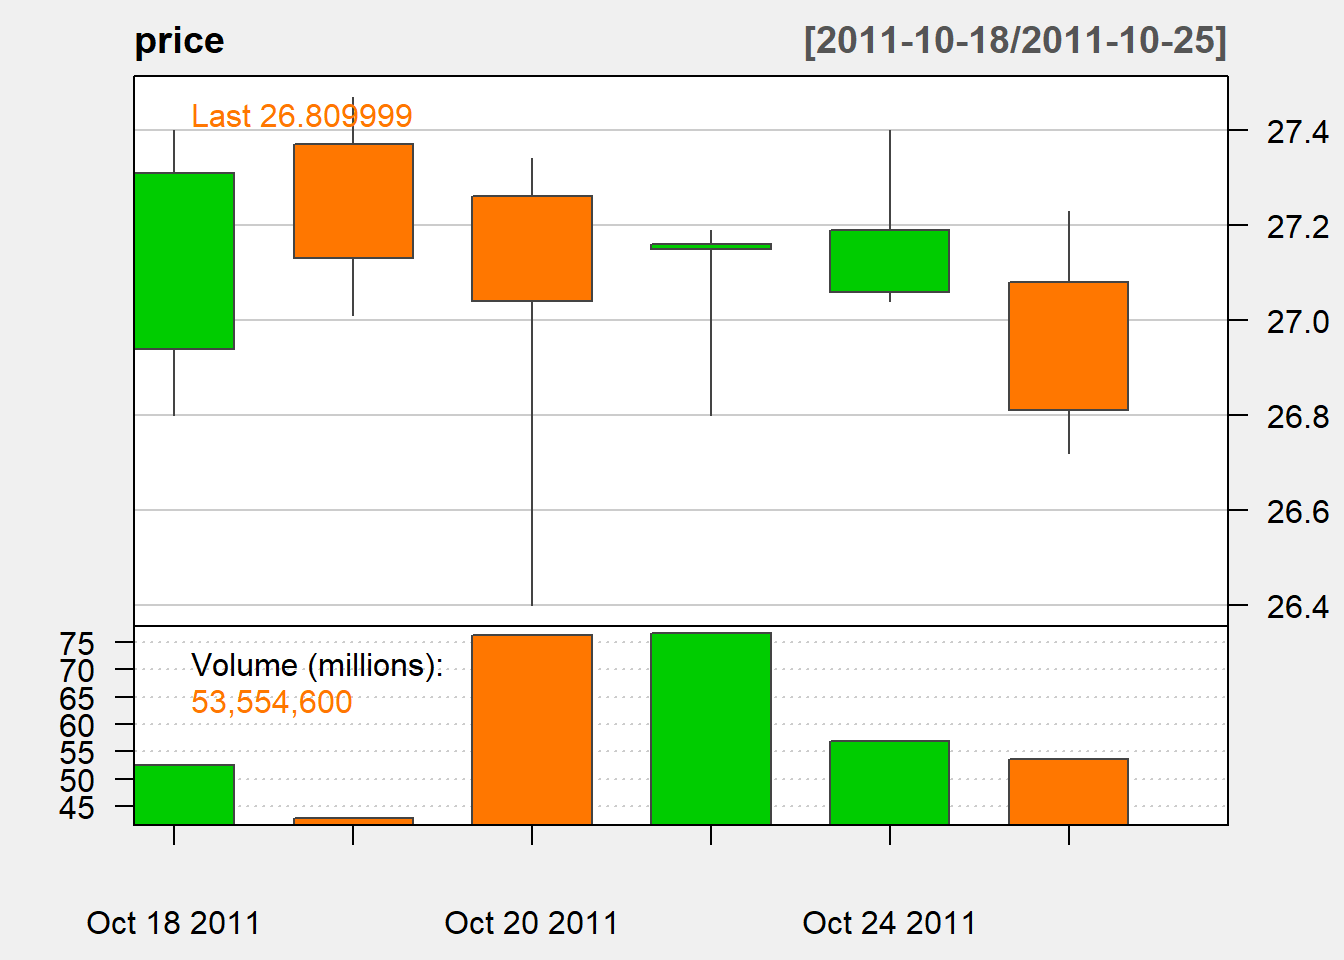The width and height of the screenshot is (1344, 960).
Task: Click the date range label 2011-10-18/2011-10-25
Action: [x=1015, y=41]
